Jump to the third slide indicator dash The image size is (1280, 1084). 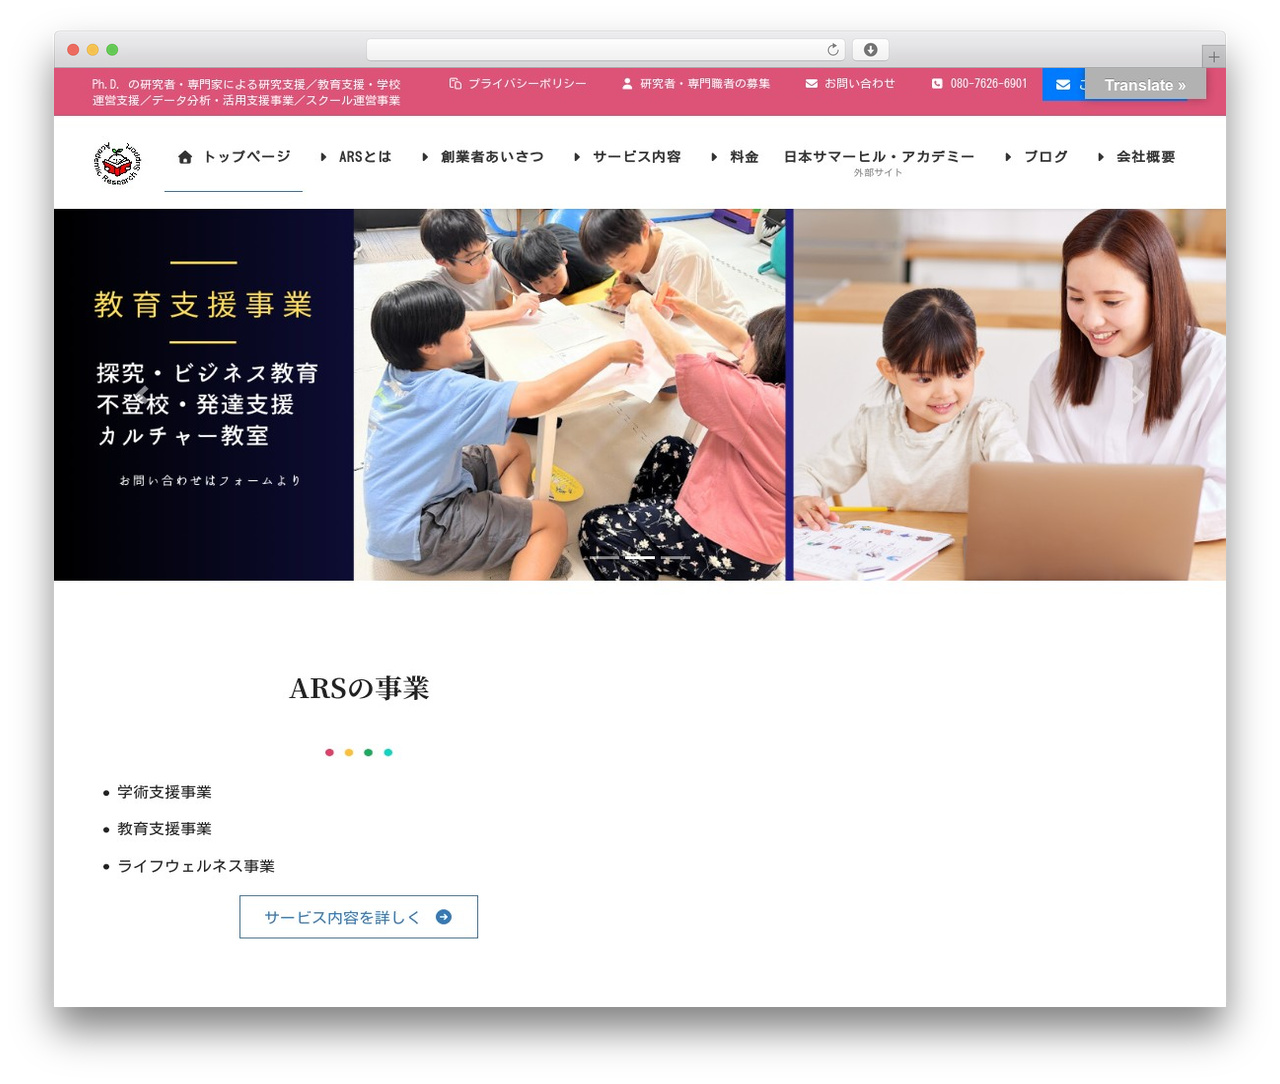pos(675,557)
